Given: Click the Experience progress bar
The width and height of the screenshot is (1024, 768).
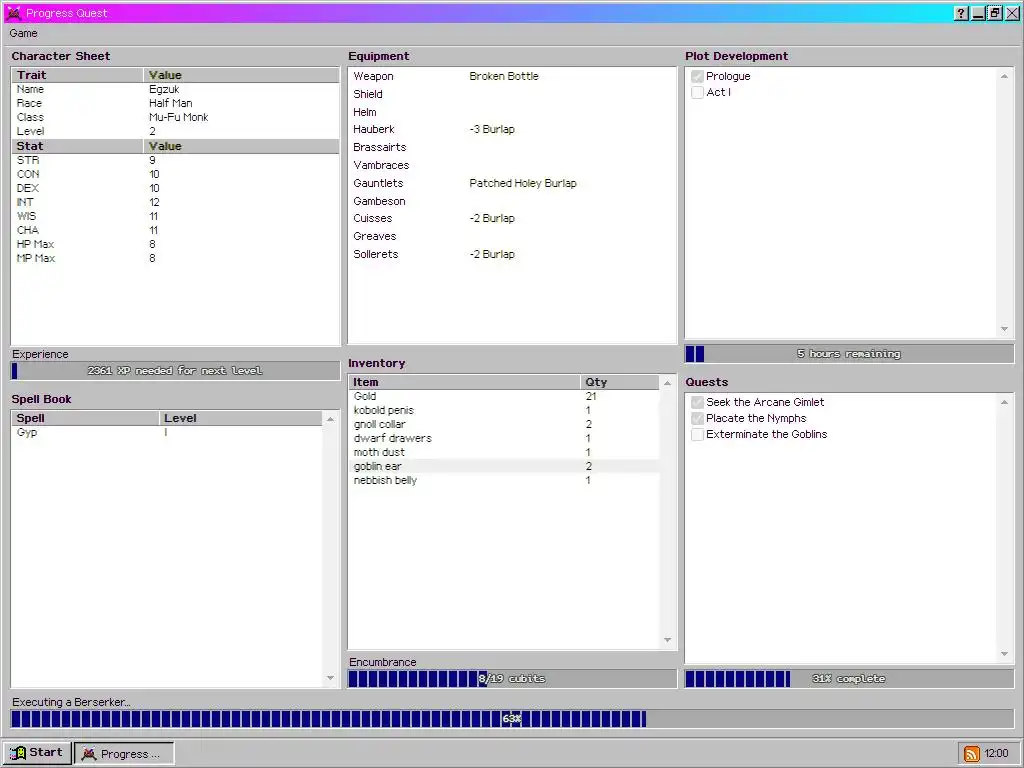Looking at the screenshot, I should point(175,371).
